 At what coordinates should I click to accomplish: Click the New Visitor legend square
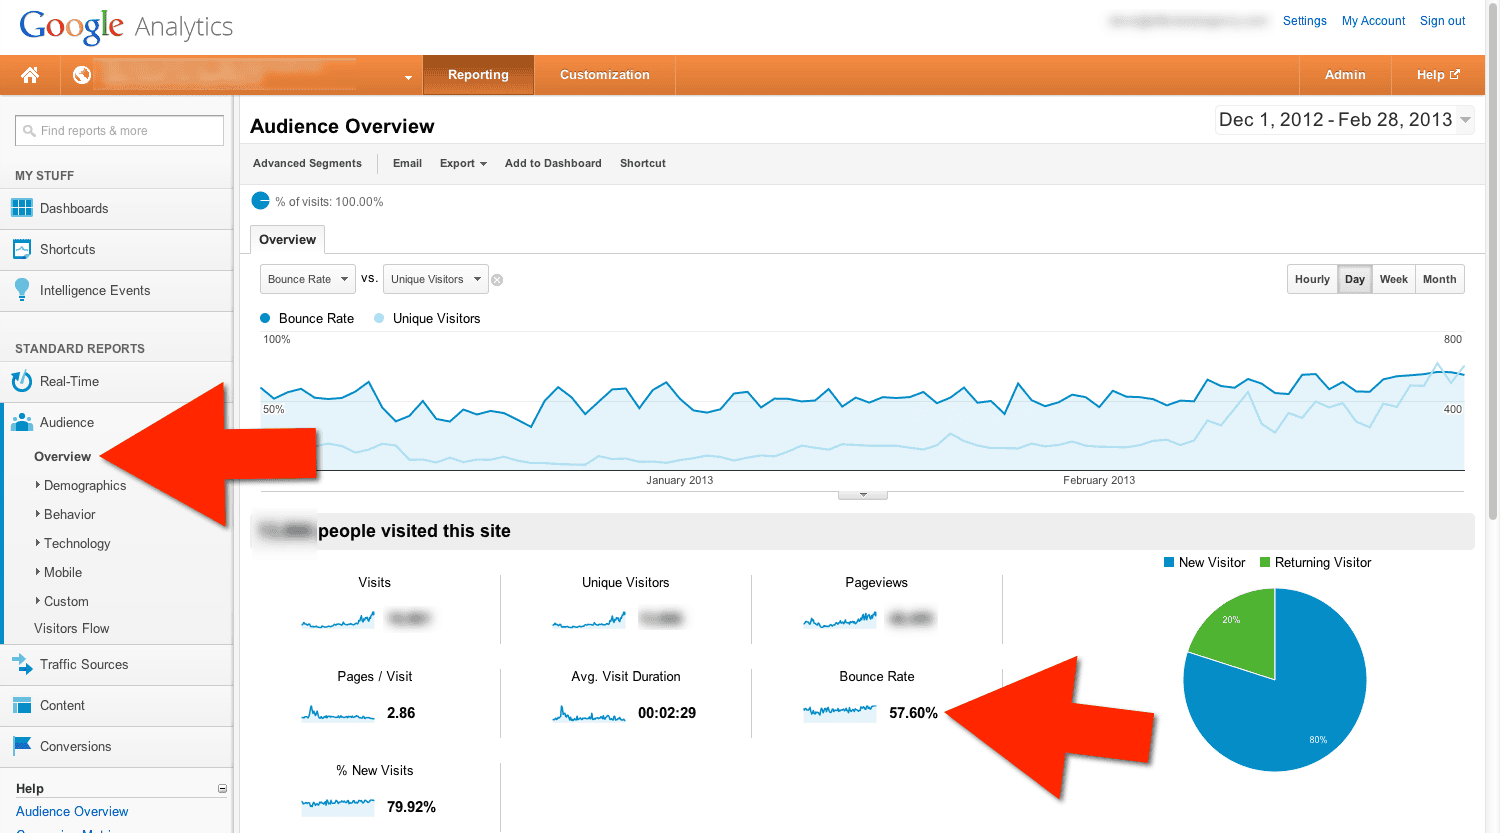click(x=1169, y=562)
